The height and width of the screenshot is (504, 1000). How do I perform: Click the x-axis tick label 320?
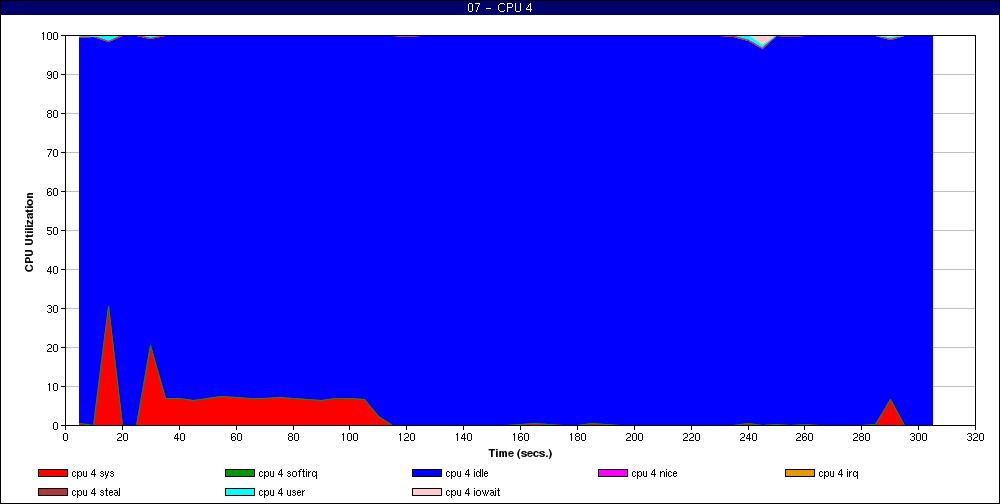click(975, 437)
